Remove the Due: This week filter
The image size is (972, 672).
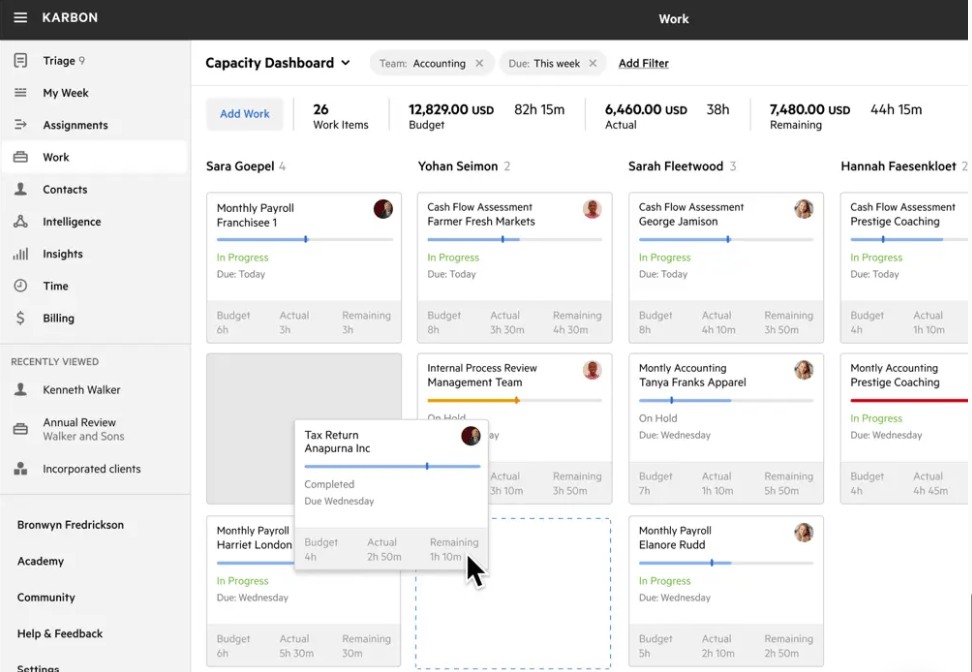pyautogui.click(x=593, y=63)
